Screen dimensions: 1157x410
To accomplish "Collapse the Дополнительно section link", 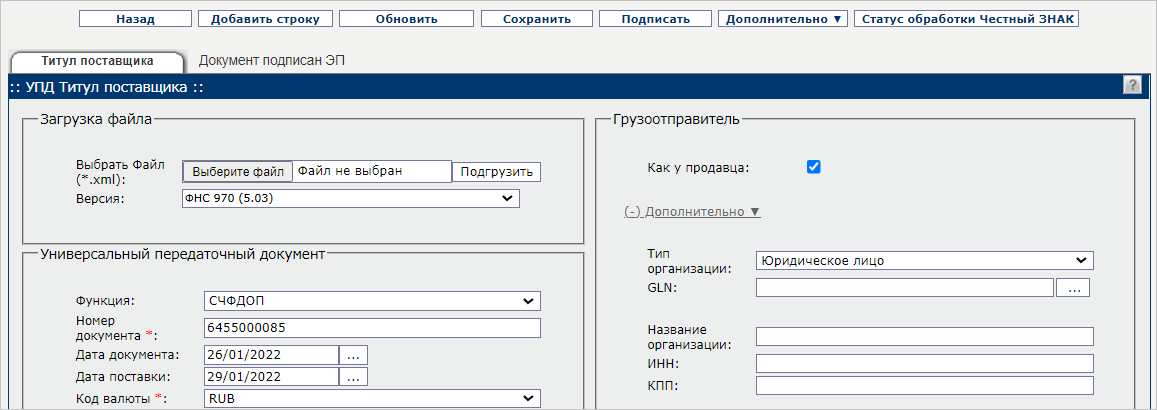I will click(x=692, y=212).
